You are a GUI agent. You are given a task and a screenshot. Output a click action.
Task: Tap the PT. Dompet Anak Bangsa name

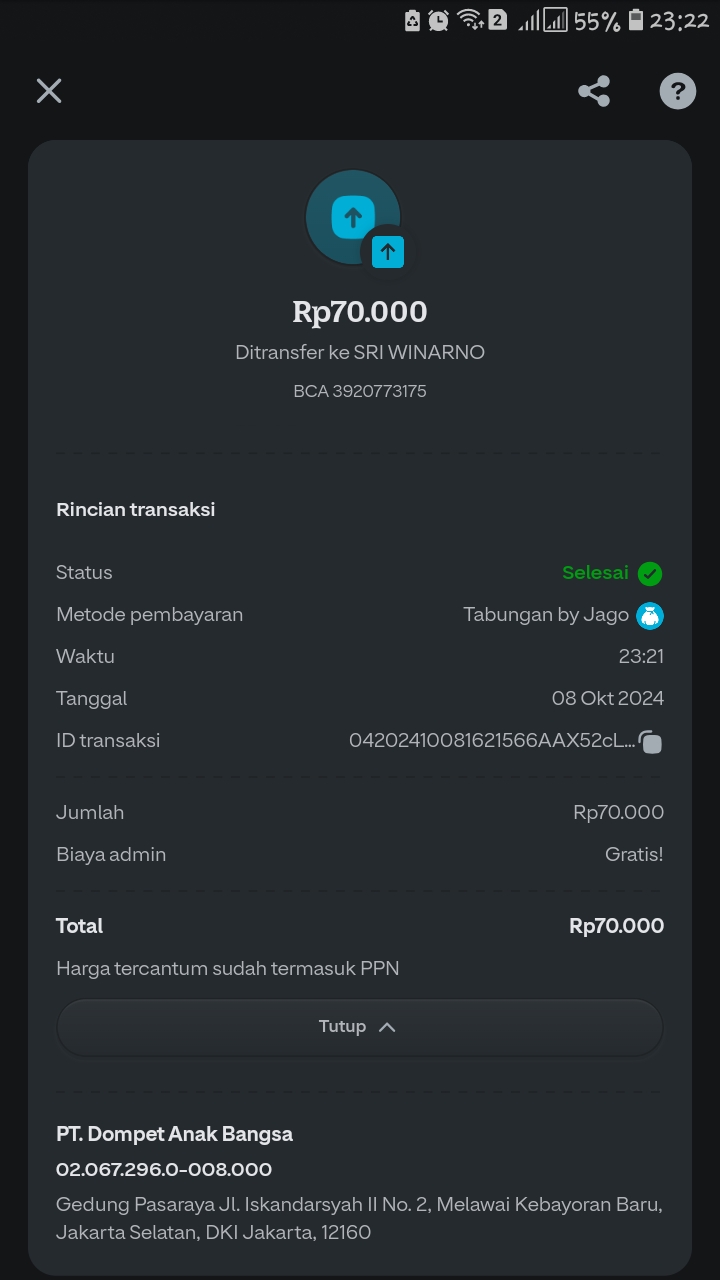pos(174,1134)
